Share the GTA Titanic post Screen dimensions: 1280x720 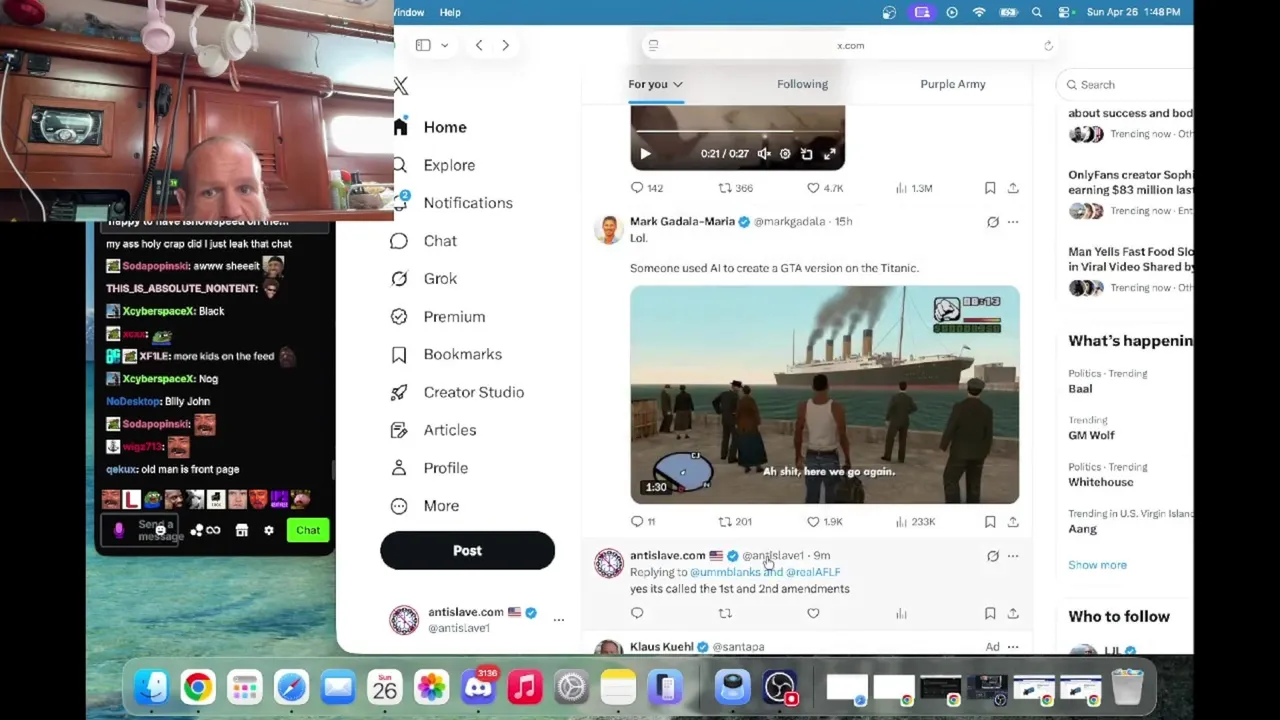pyautogui.click(x=1013, y=521)
